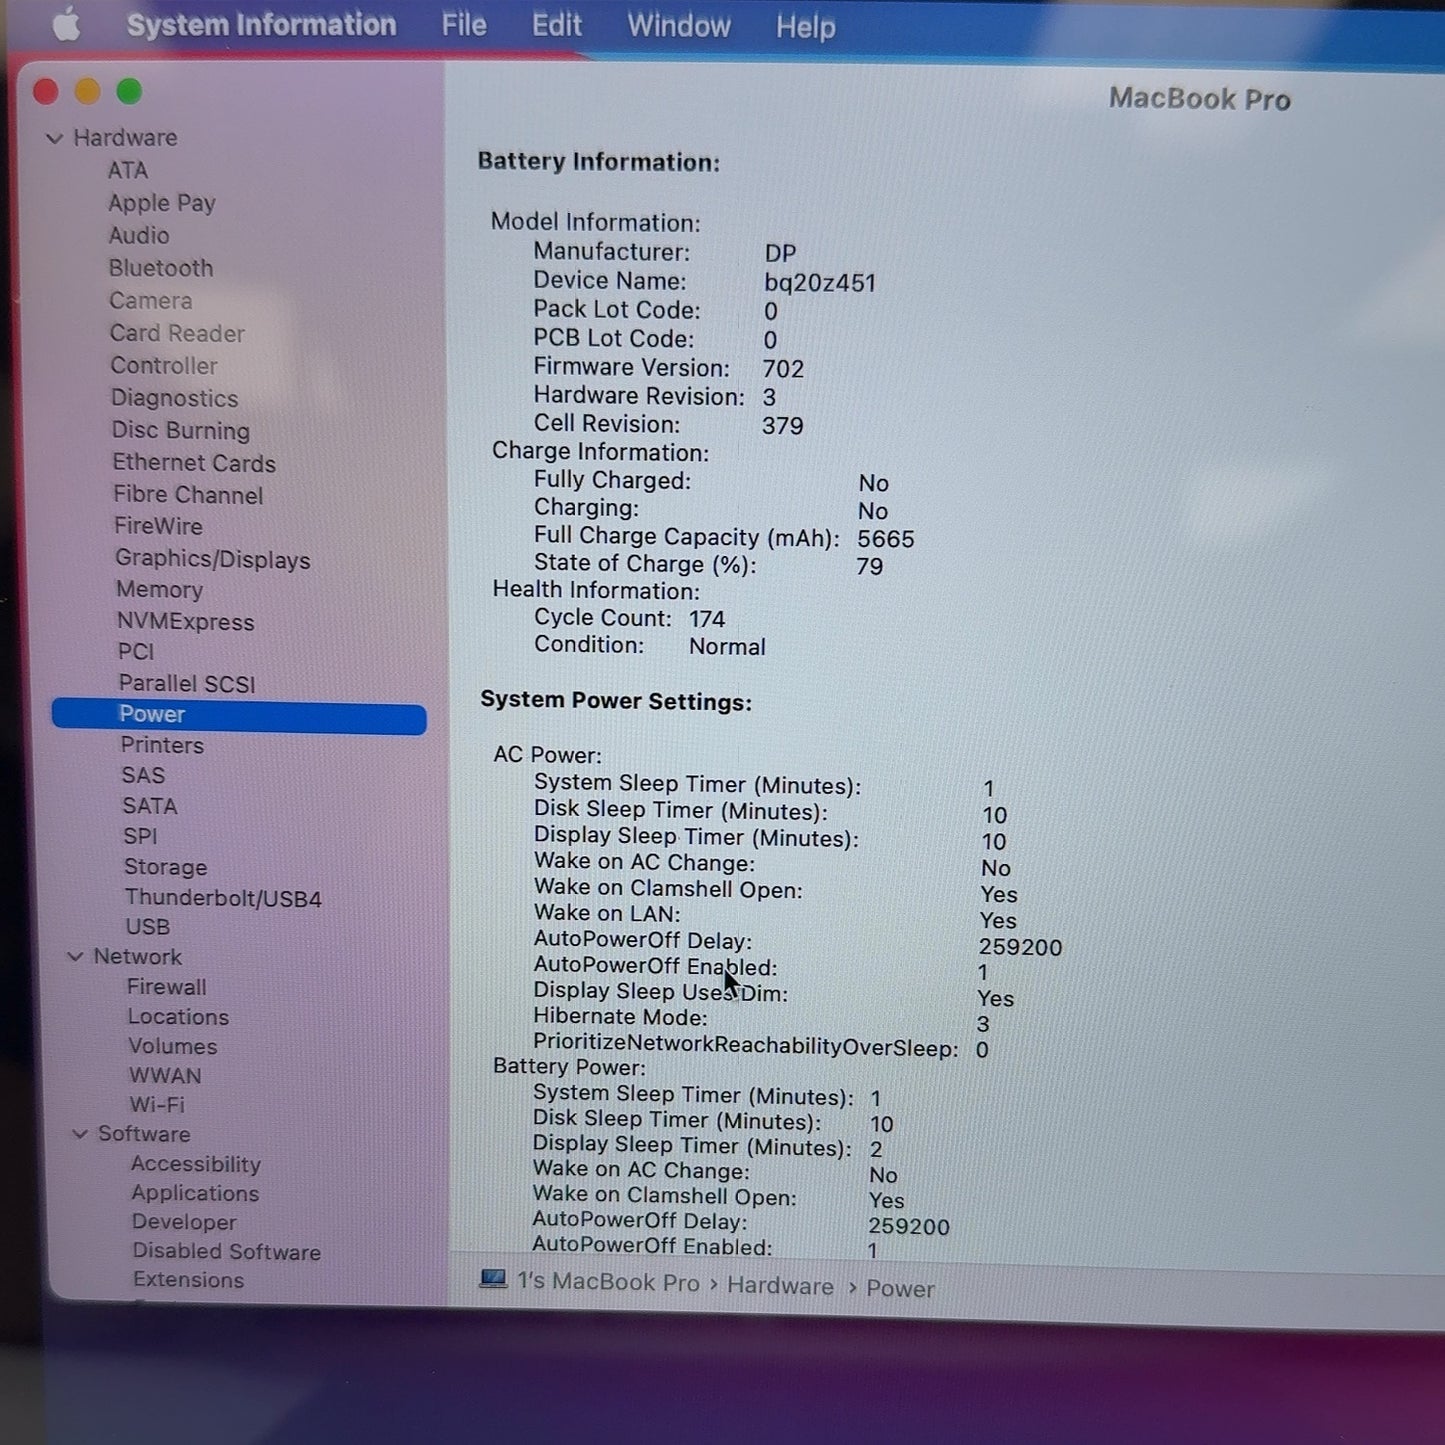Select SPI in the sidebar
Viewport: 1445px width, 1445px height.
(x=141, y=836)
